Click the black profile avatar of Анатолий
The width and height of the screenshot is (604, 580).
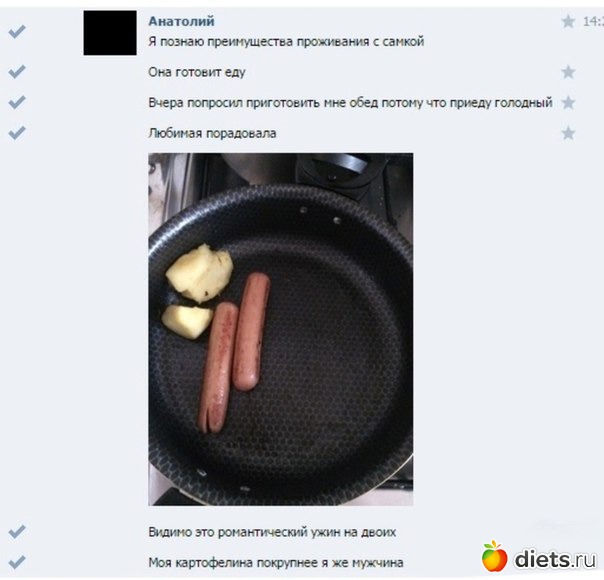pyautogui.click(x=110, y=33)
